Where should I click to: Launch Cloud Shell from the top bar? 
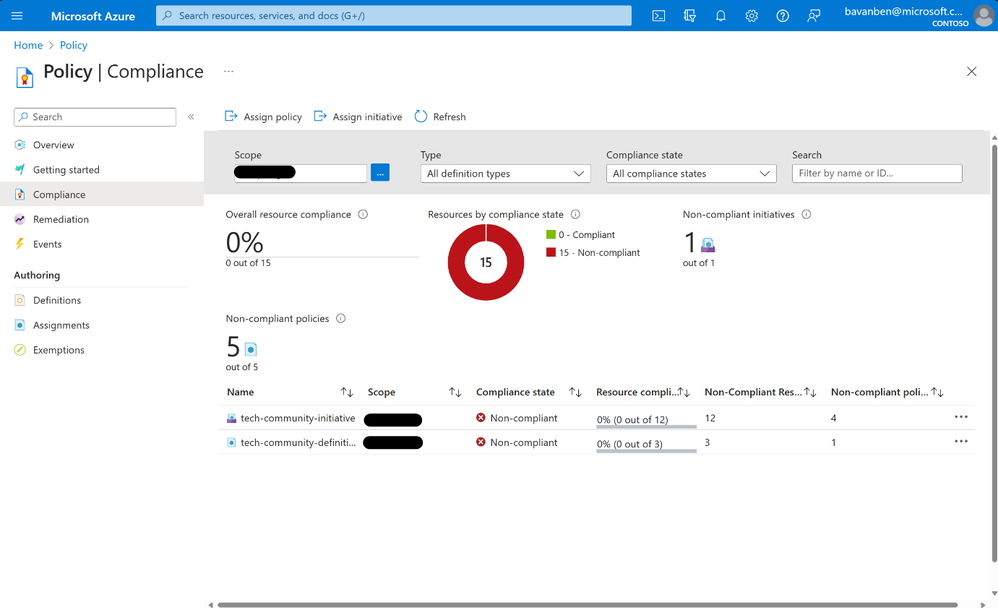[659, 16]
